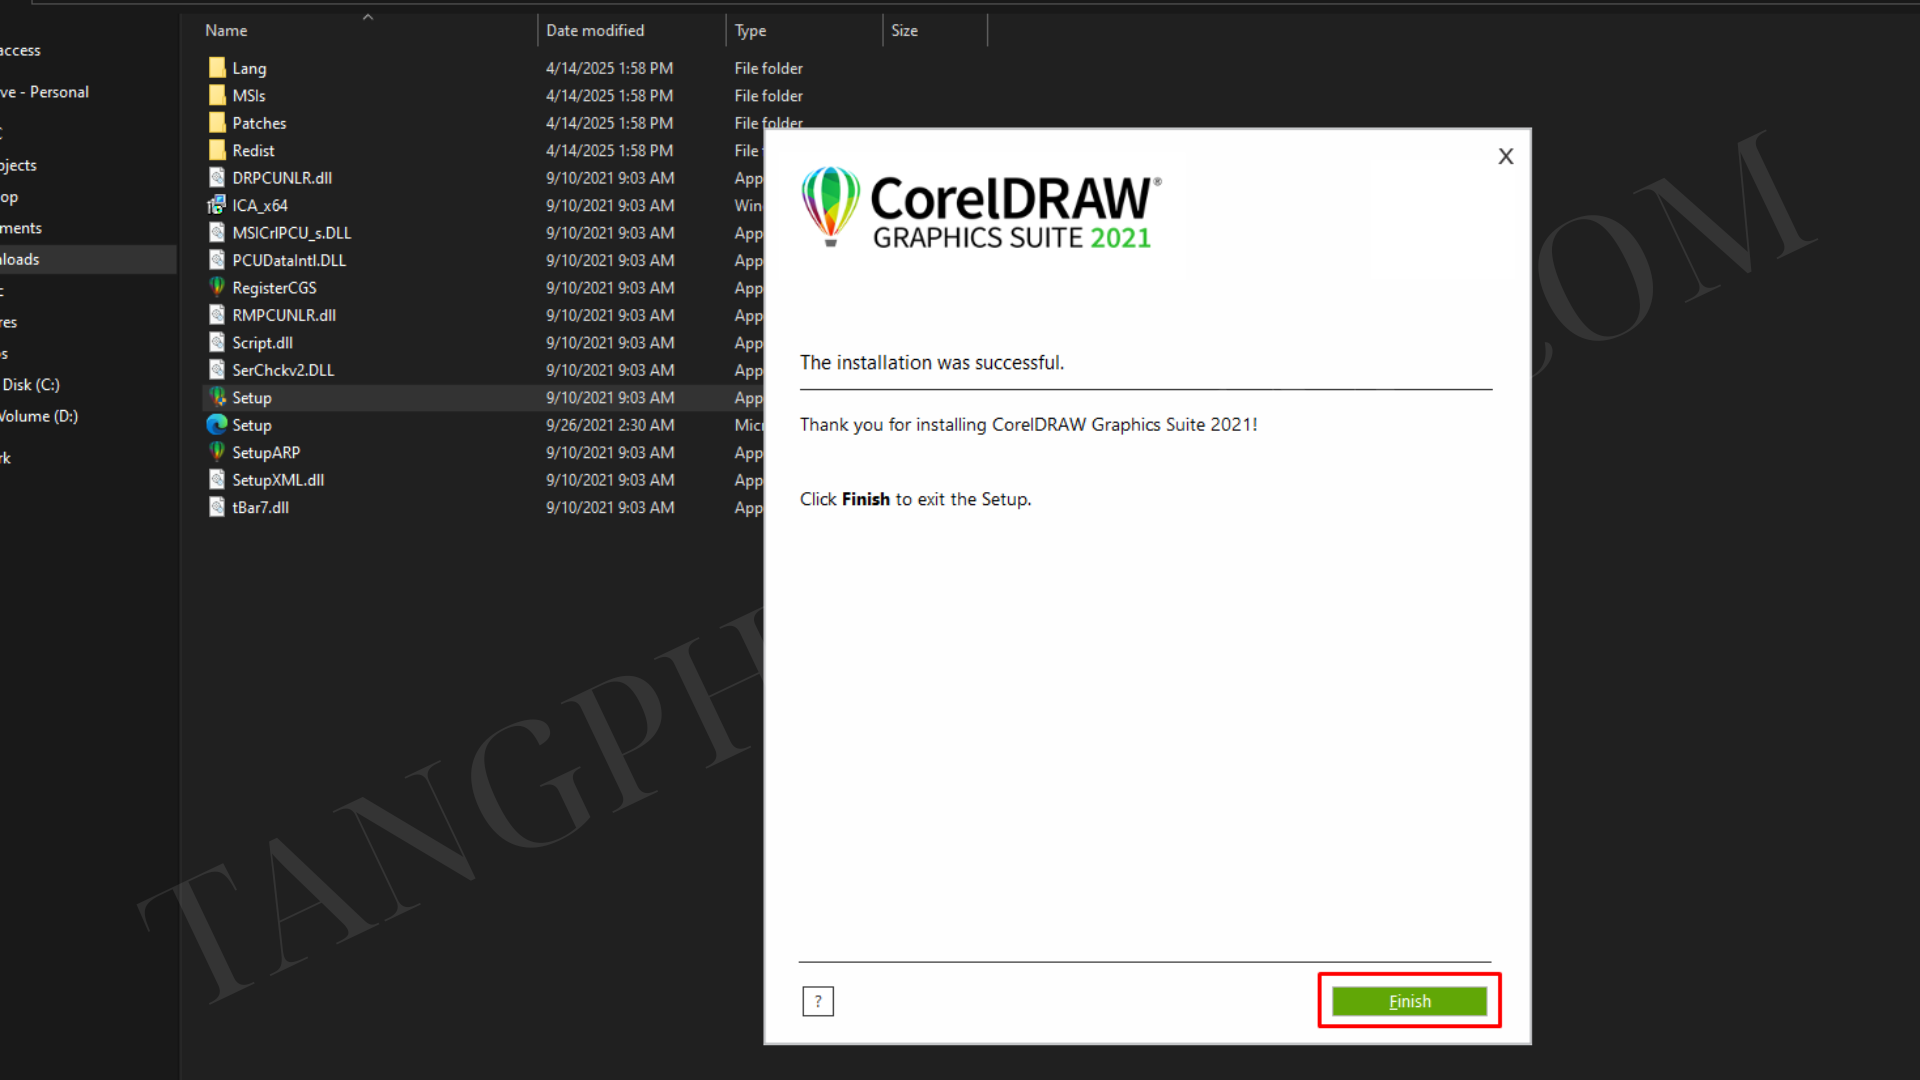Screen dimensions: 1920x1080
Task: Select the tBar7.dll file
Action: (x=260, y=508)
